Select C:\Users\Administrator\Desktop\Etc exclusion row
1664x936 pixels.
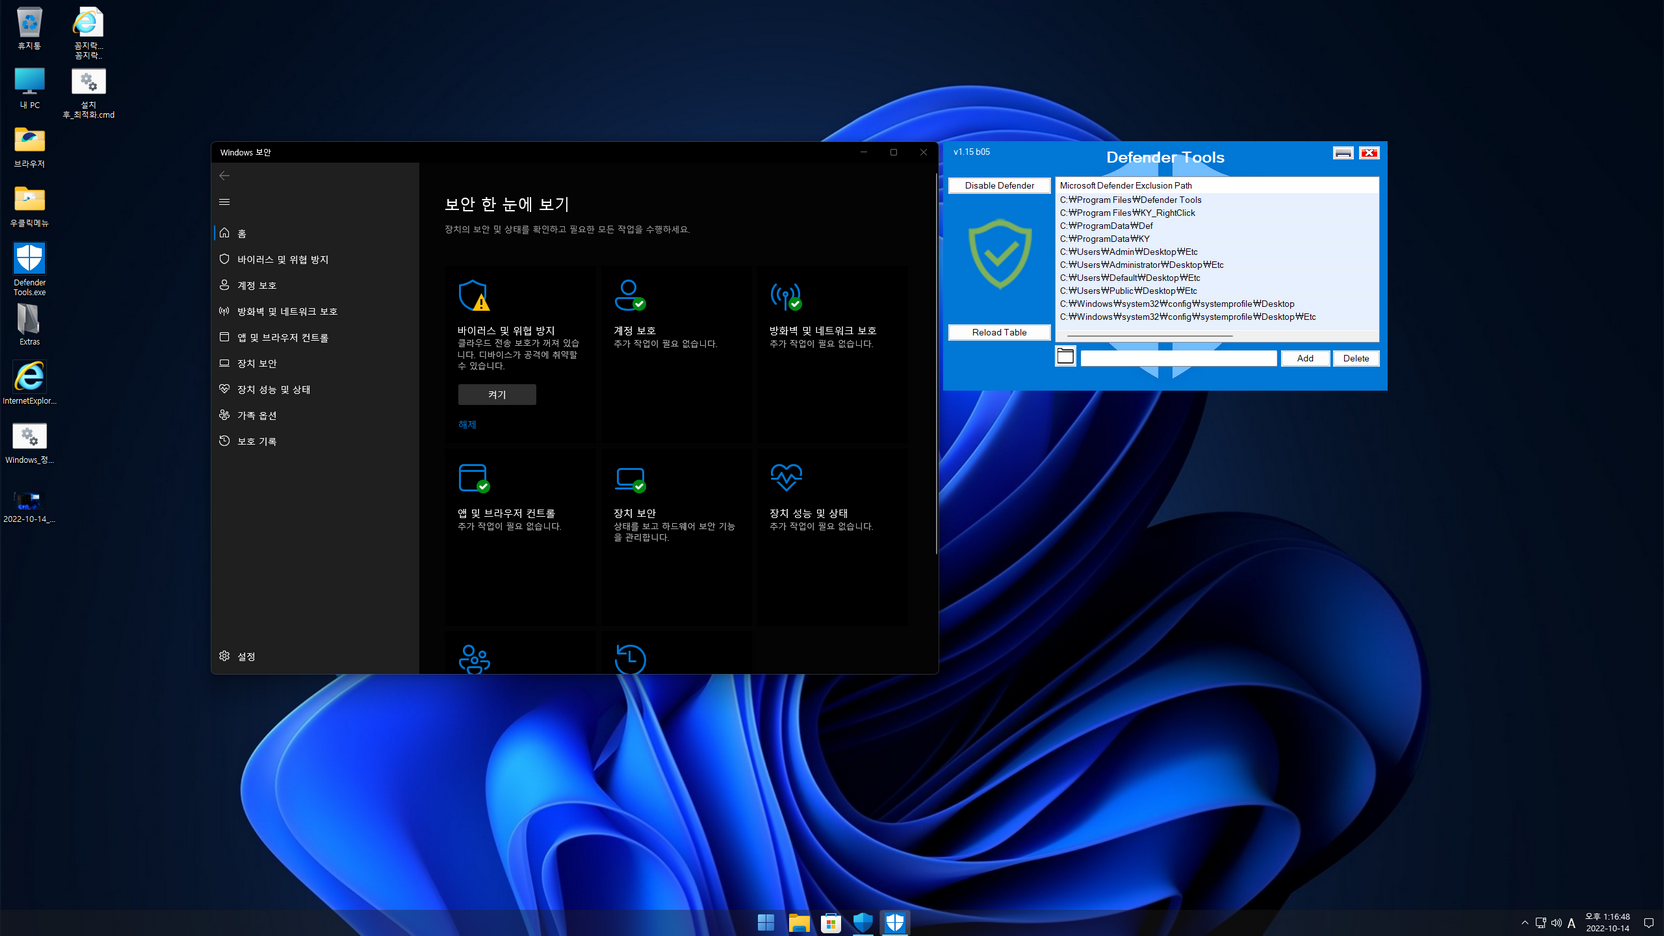pos(1217,265)
